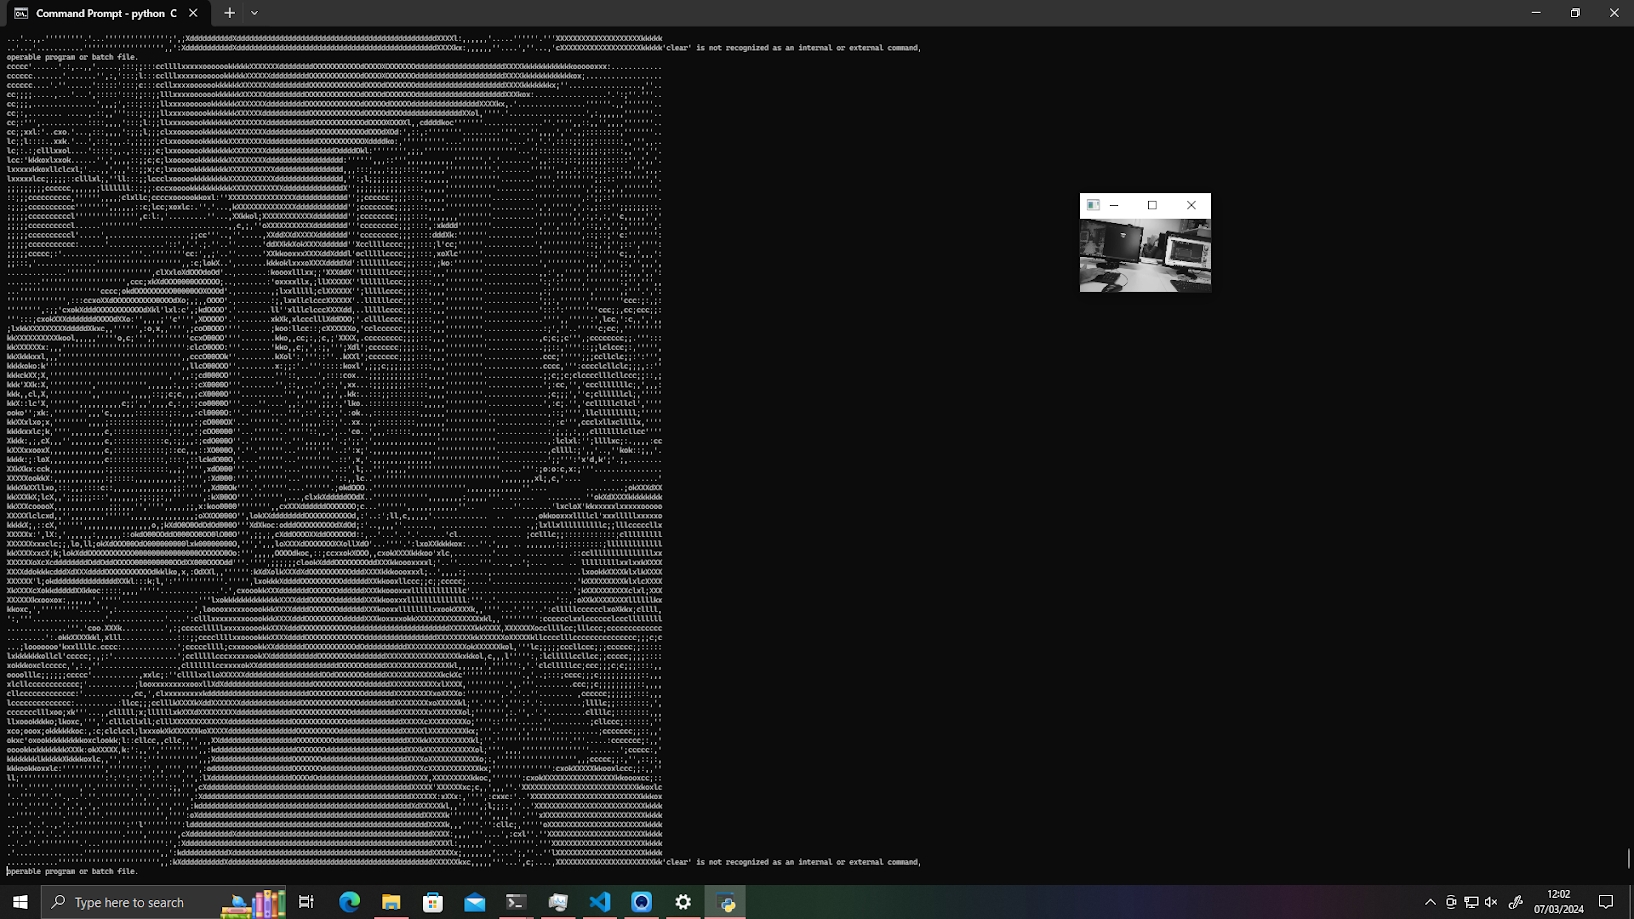The width and height of the screenshot is (1634, 919).
Task: Expand the new tab profile dropdown arrow
Action: pos(254,13)
